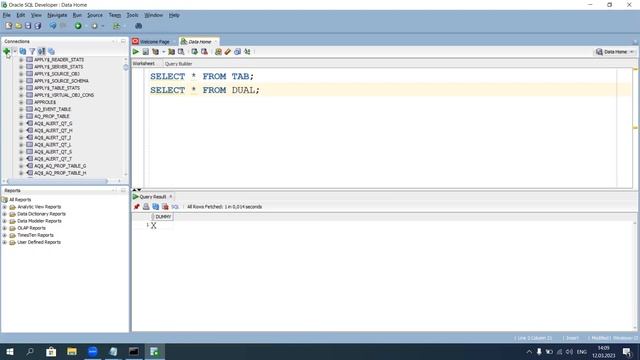Open the Tools menu
Viewport: 640px width, 360px height.
[132, 15]
